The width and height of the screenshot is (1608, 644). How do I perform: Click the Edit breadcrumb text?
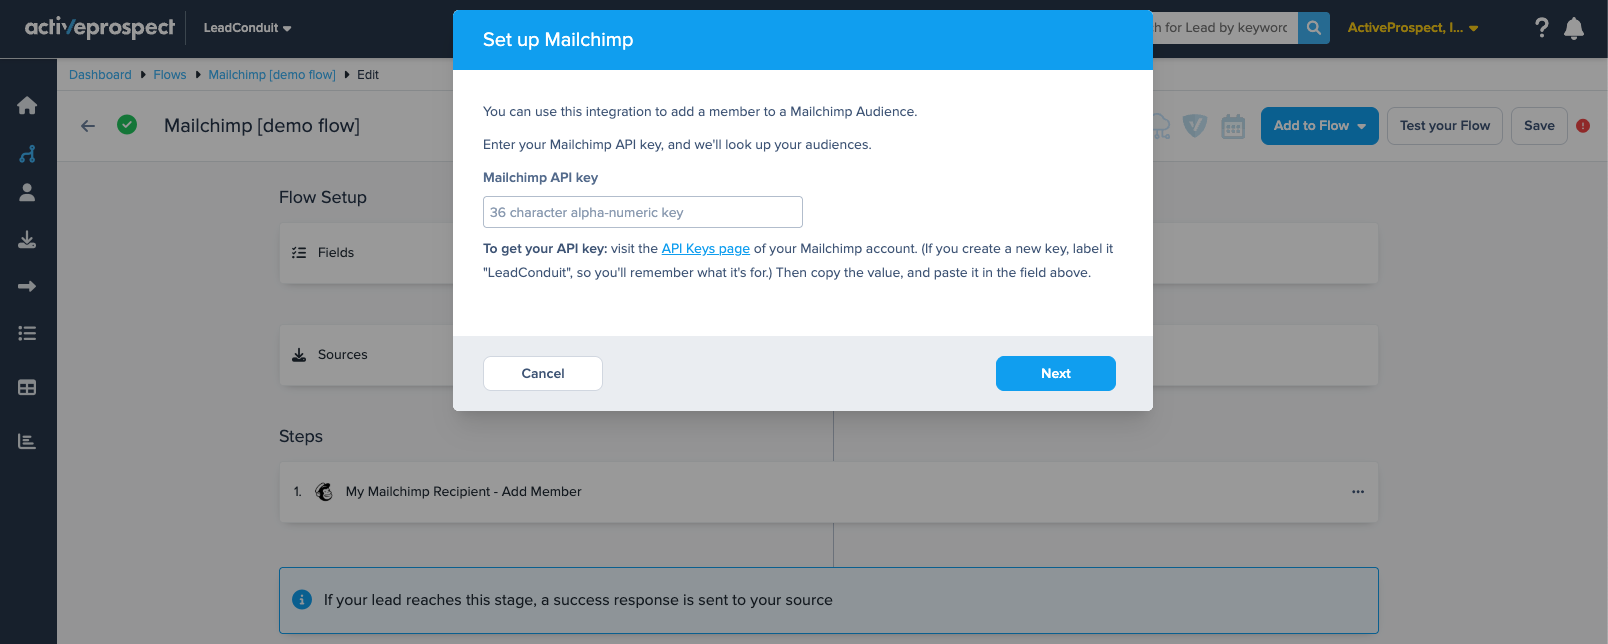coord(368,75)
